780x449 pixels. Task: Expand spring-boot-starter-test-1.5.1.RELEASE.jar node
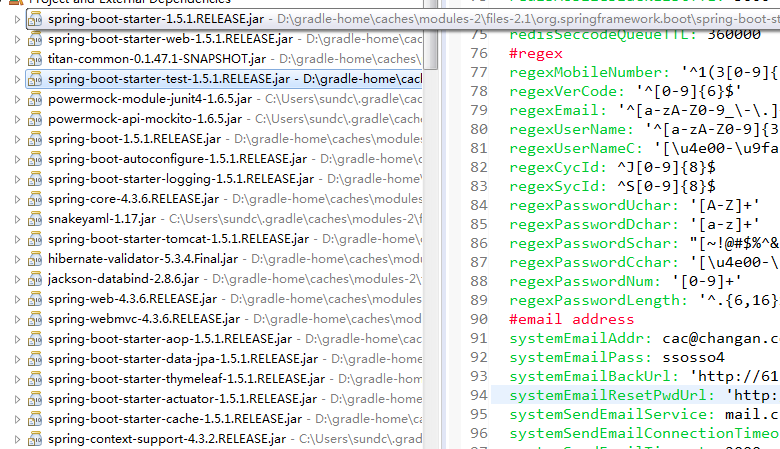click(x=17, y=79)
